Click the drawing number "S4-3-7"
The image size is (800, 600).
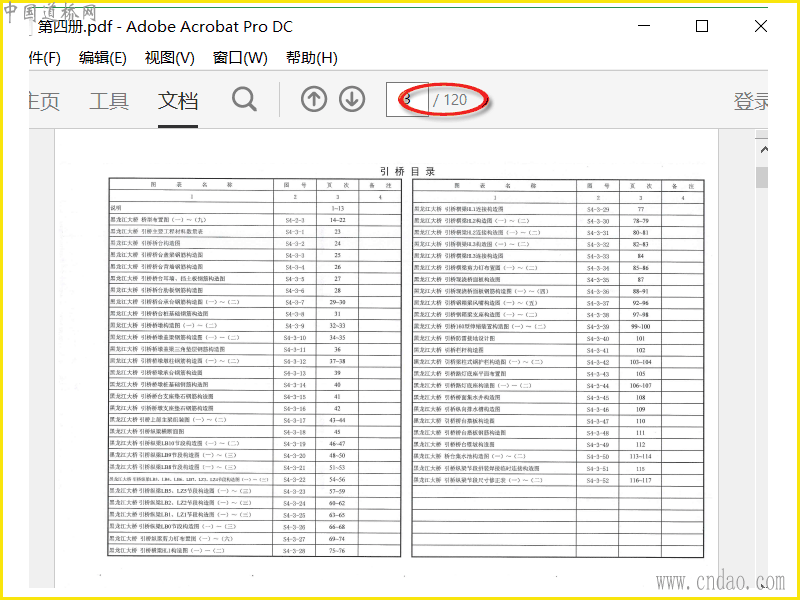point(295,302)
